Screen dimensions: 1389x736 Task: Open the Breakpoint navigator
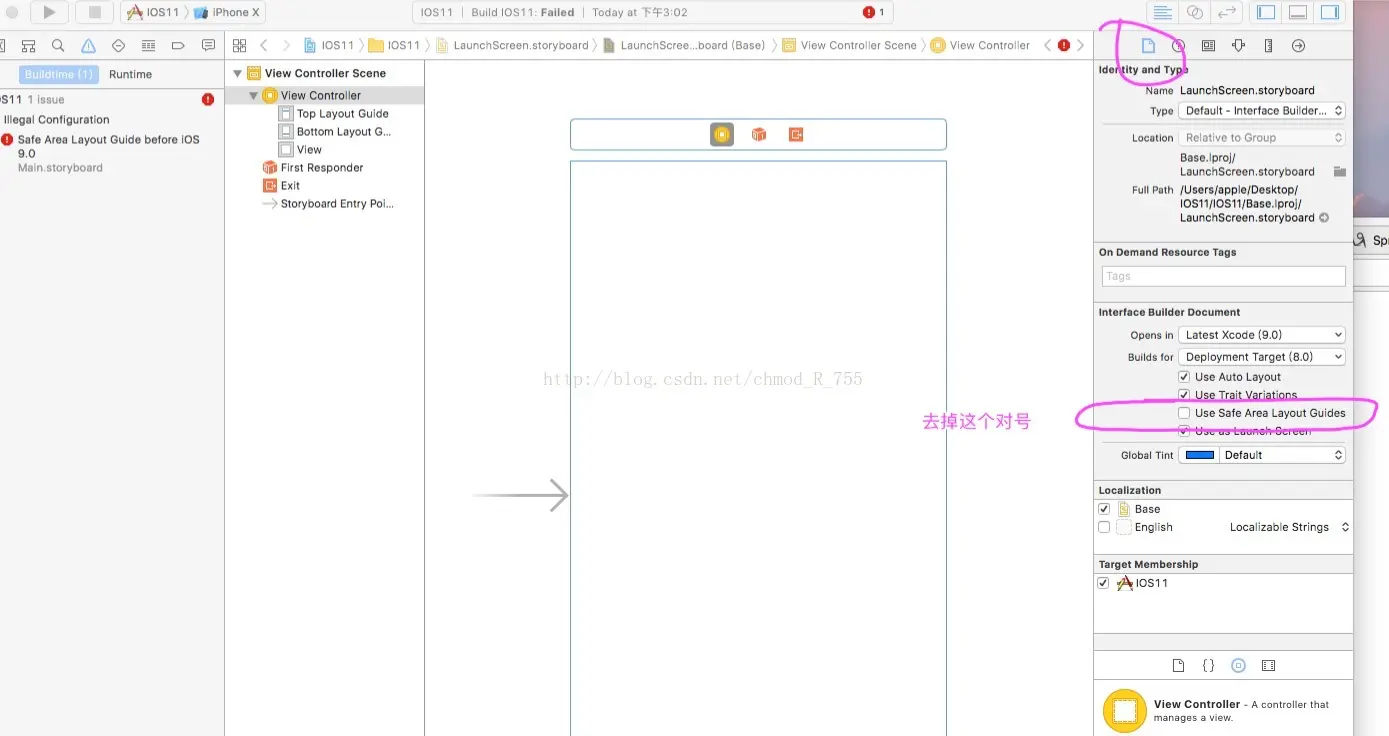[x=178, y=46]
